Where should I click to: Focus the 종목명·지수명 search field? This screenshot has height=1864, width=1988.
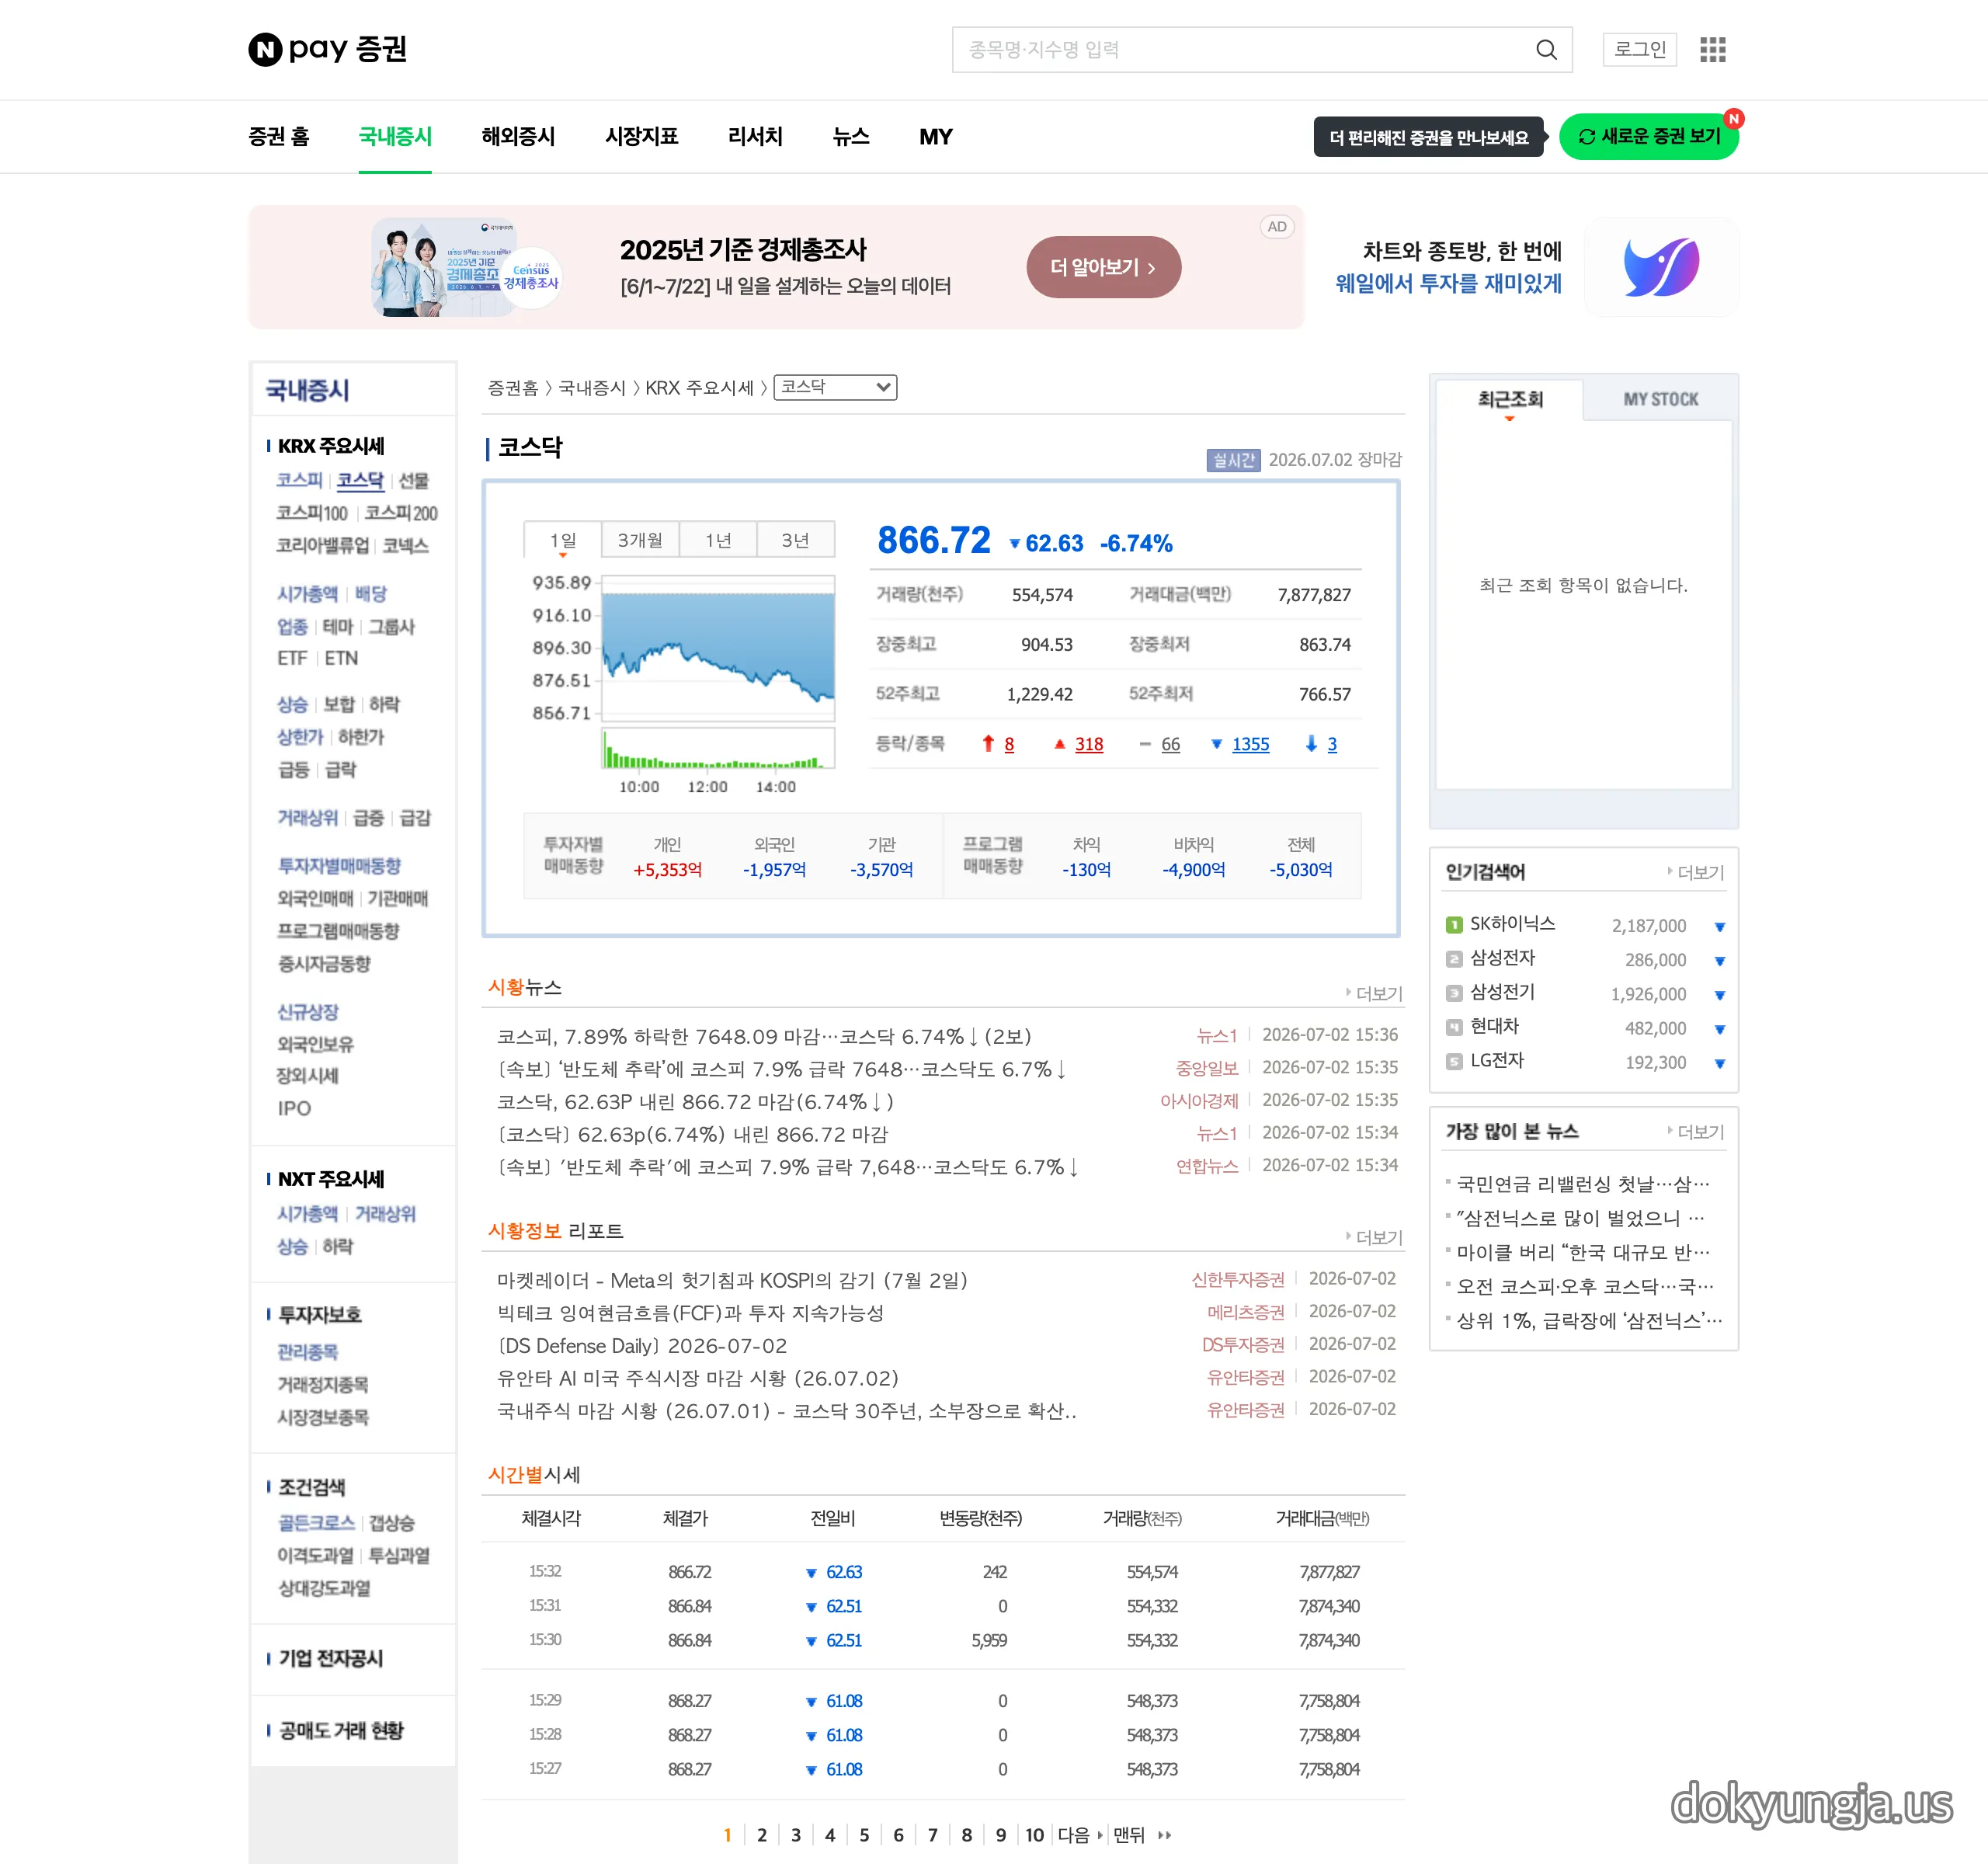[x=1244, y=50]
